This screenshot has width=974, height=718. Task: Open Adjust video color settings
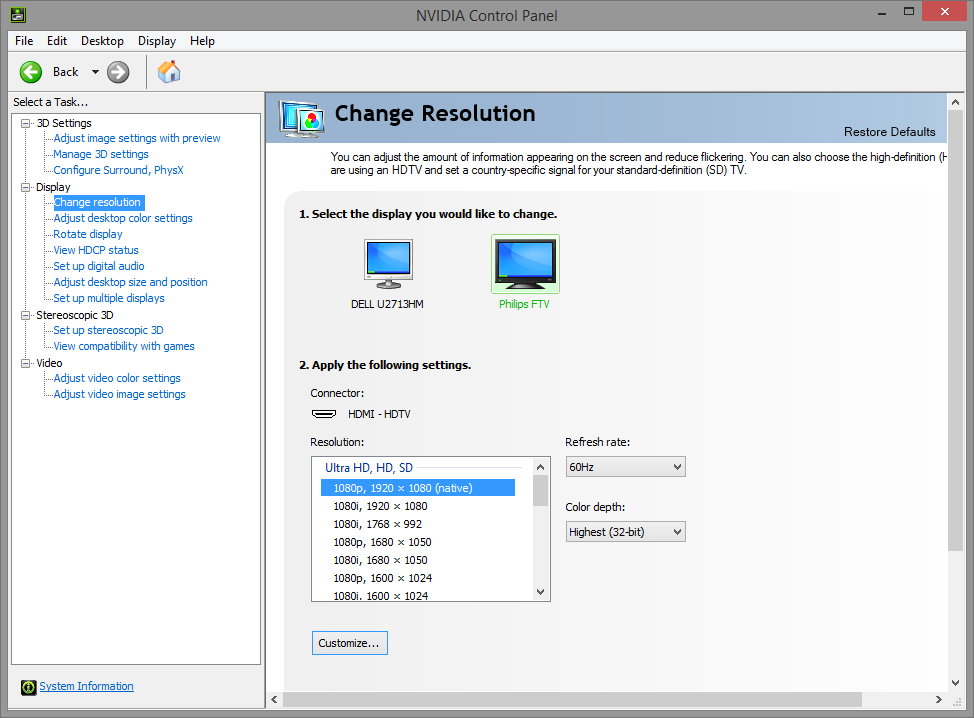[x=117, y=378]
